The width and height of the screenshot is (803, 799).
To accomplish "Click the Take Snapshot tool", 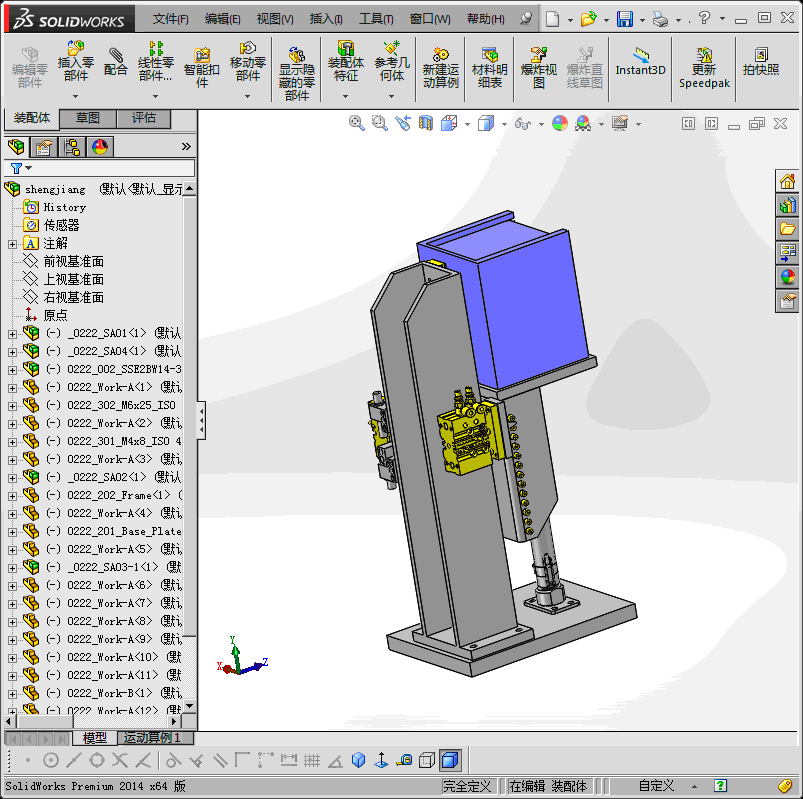I will click(x=761, y=61).
